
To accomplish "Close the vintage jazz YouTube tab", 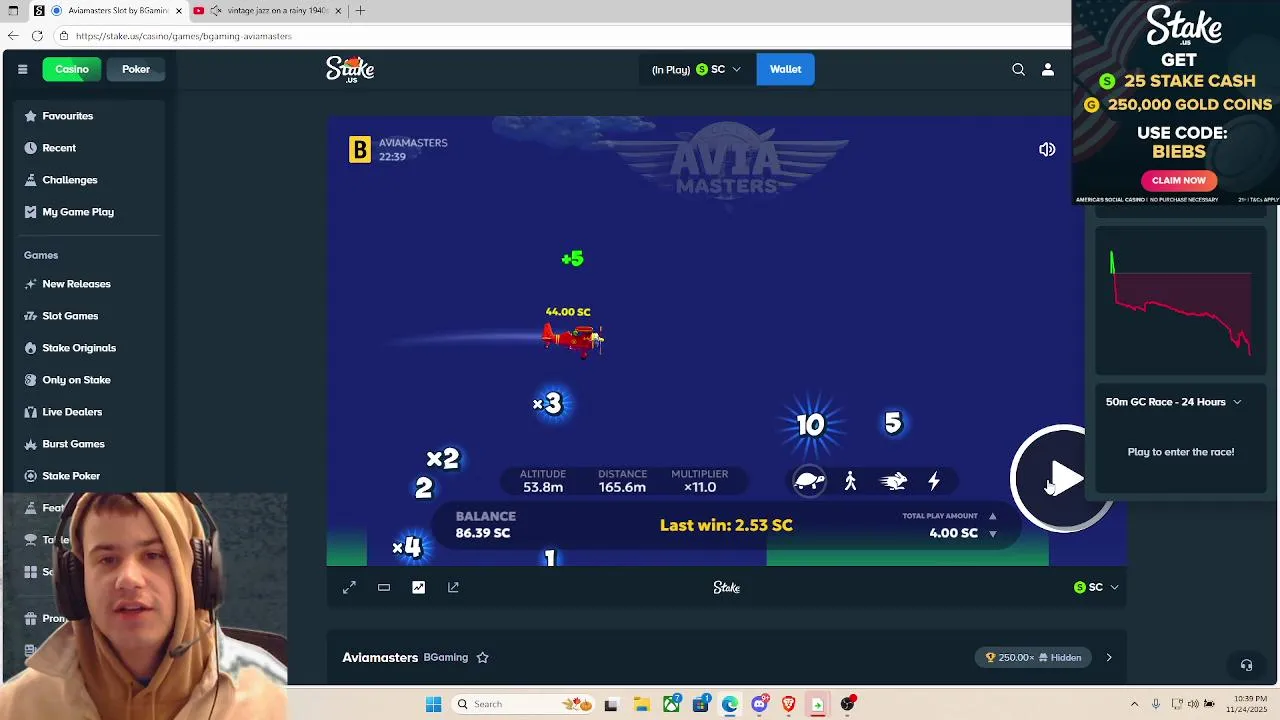I will 338,10.
